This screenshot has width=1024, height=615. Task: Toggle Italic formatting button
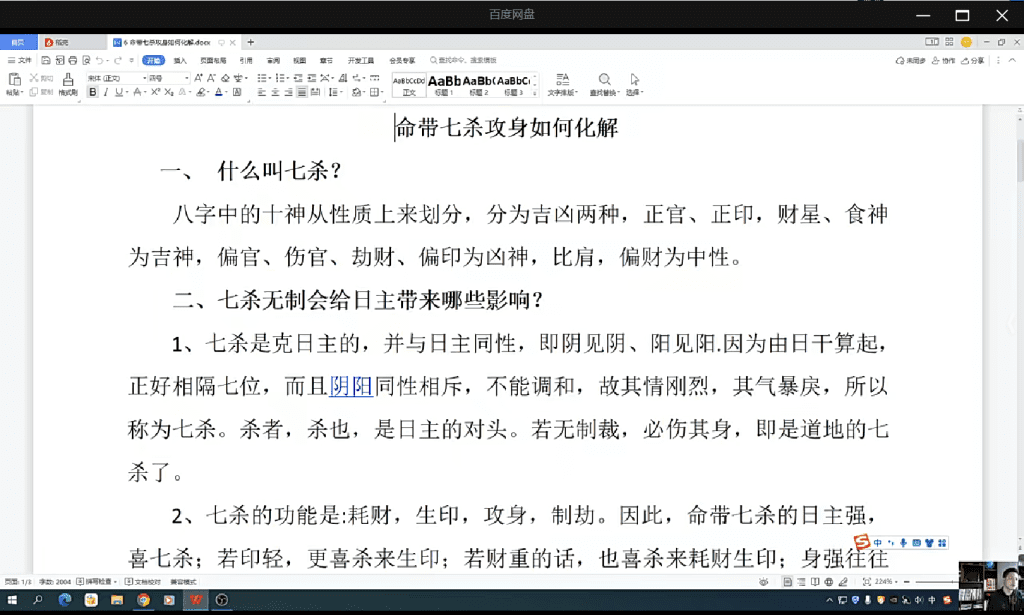[x=106, y=93]
